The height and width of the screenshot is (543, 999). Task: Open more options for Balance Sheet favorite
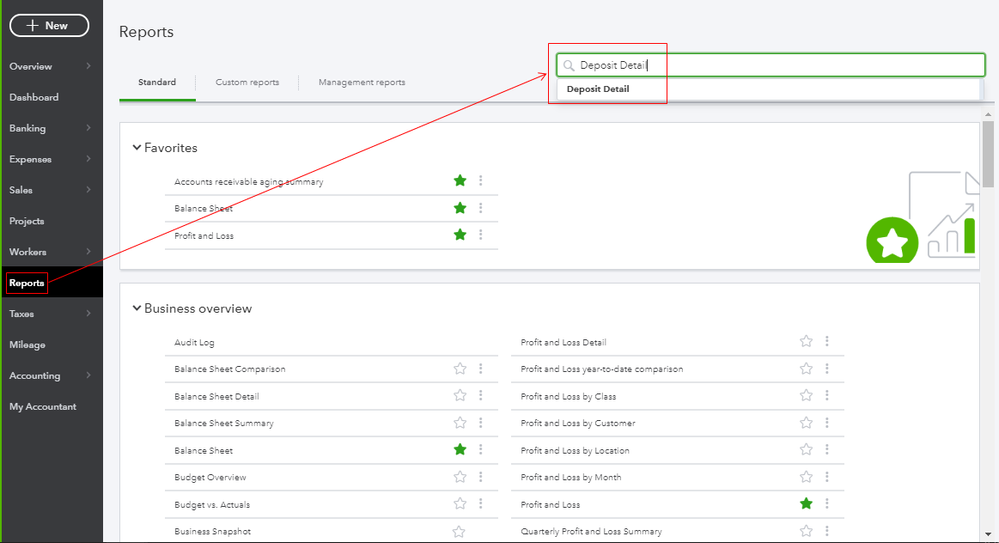click(481, 208)
